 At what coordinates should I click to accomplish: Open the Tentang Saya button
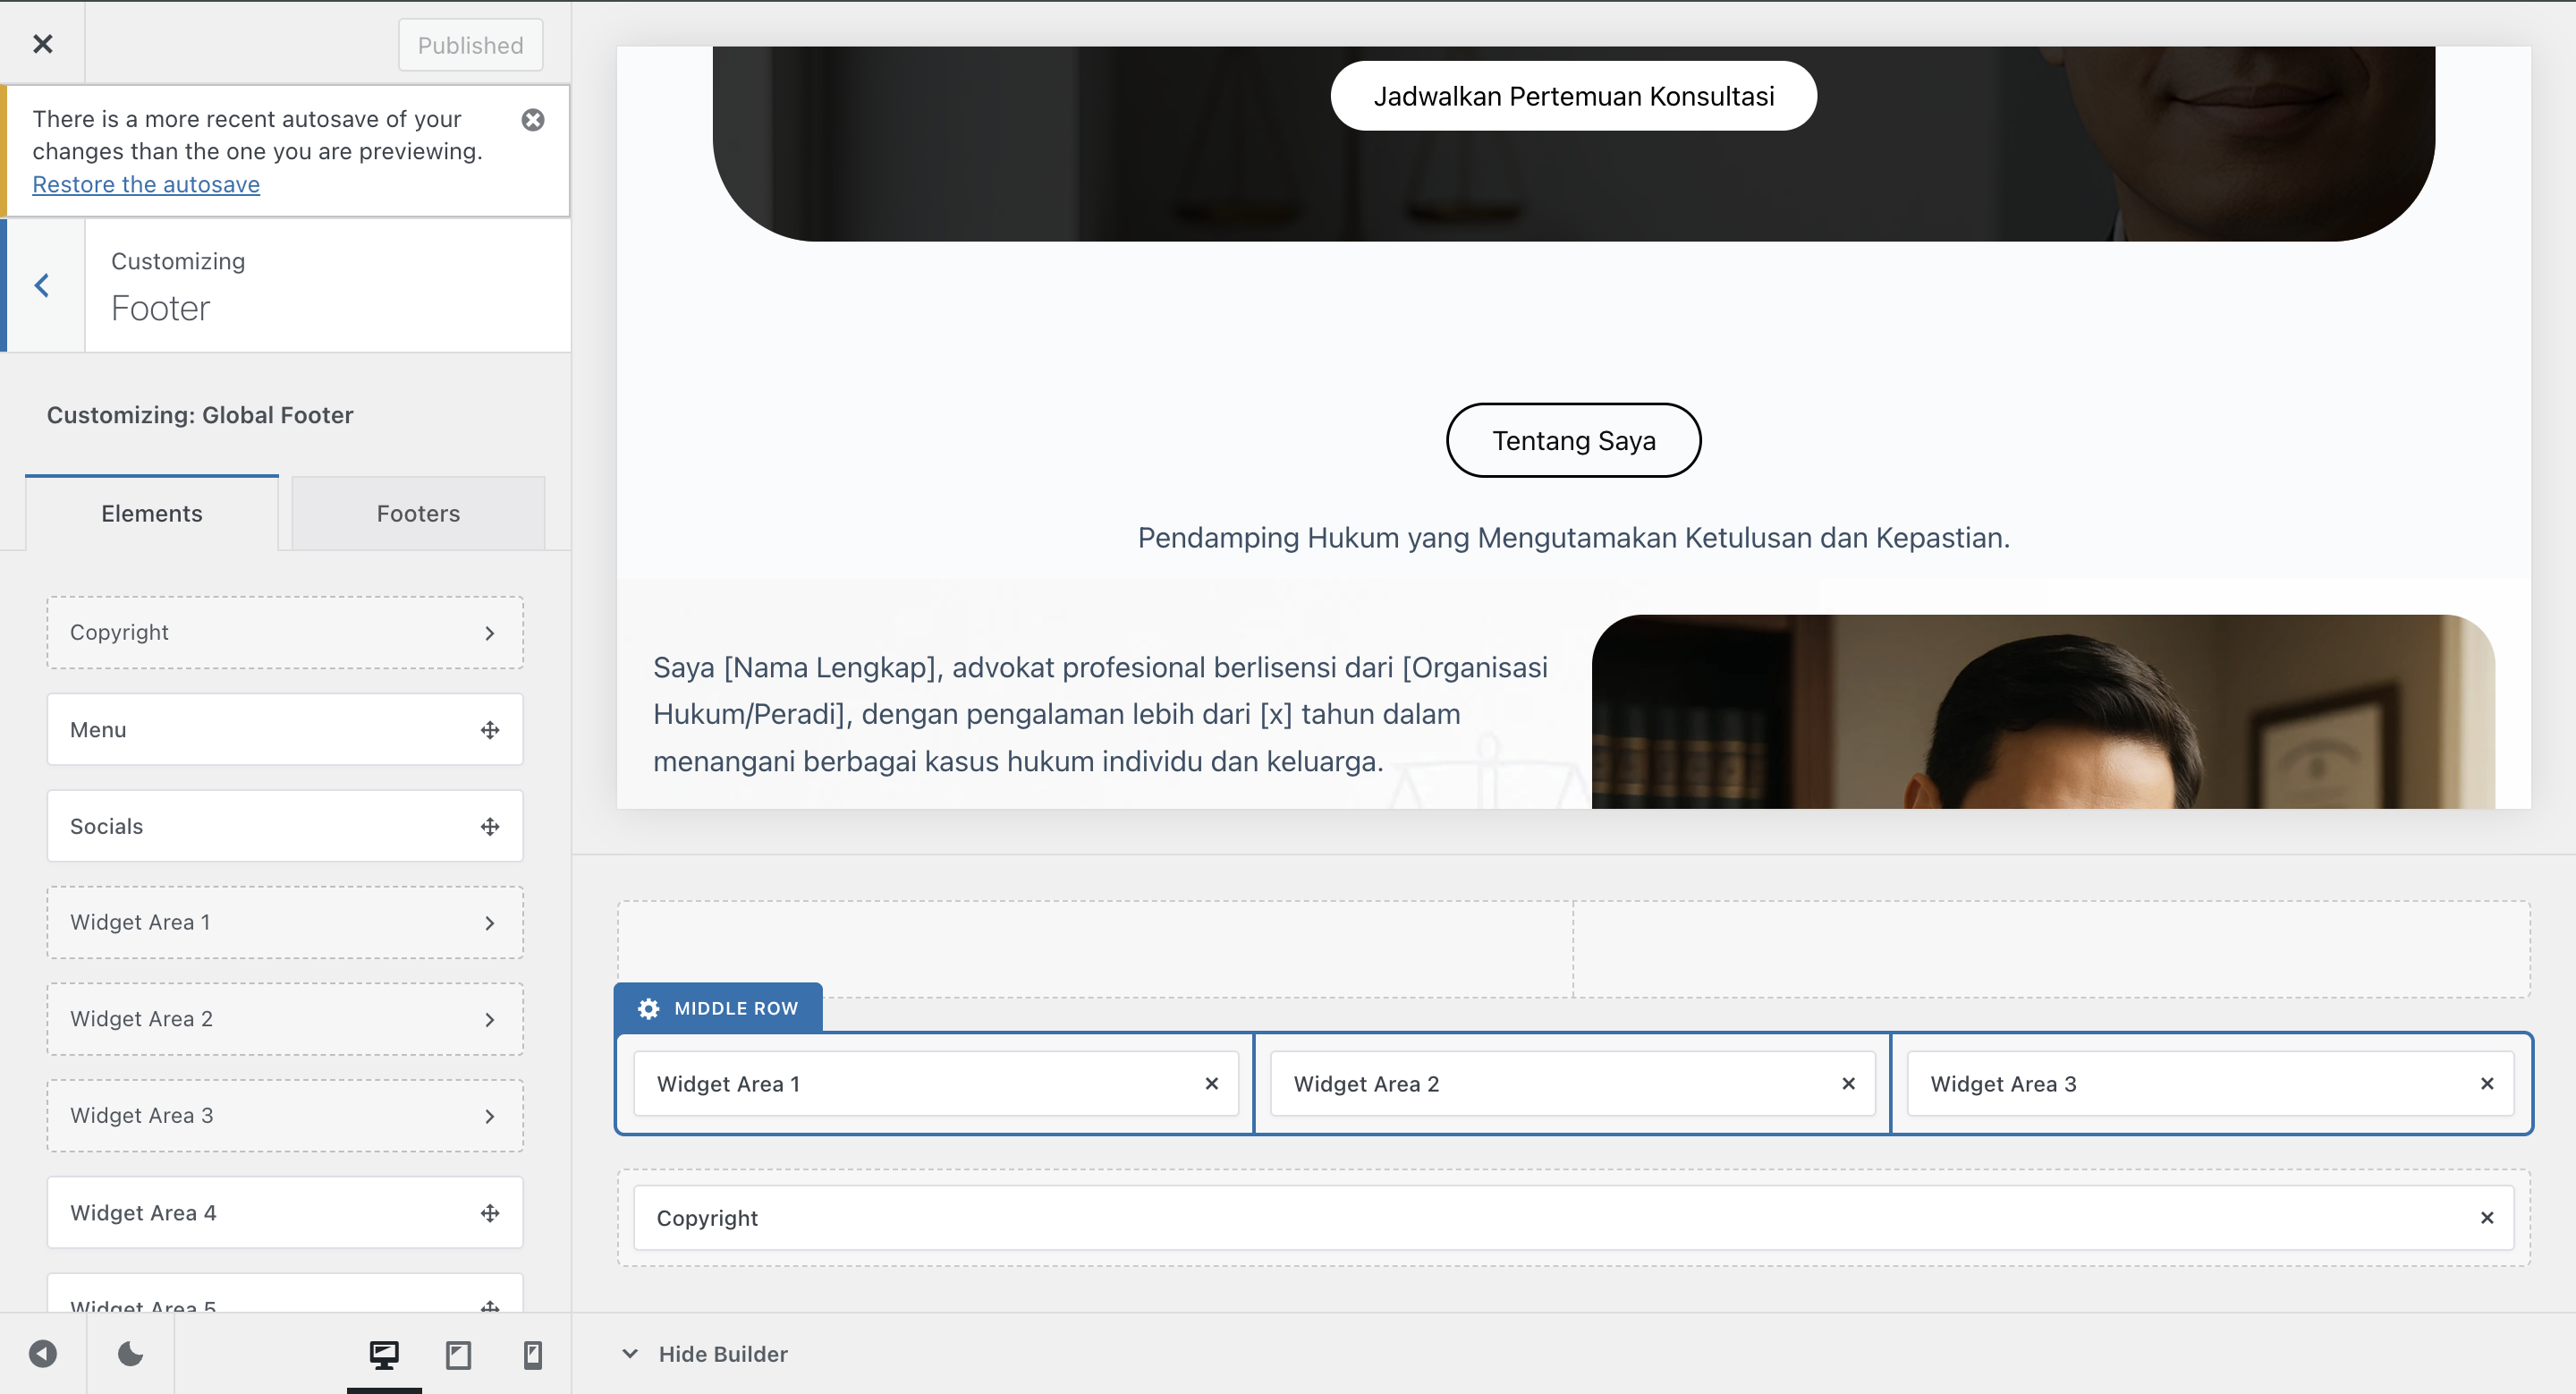coord(1572,440)
